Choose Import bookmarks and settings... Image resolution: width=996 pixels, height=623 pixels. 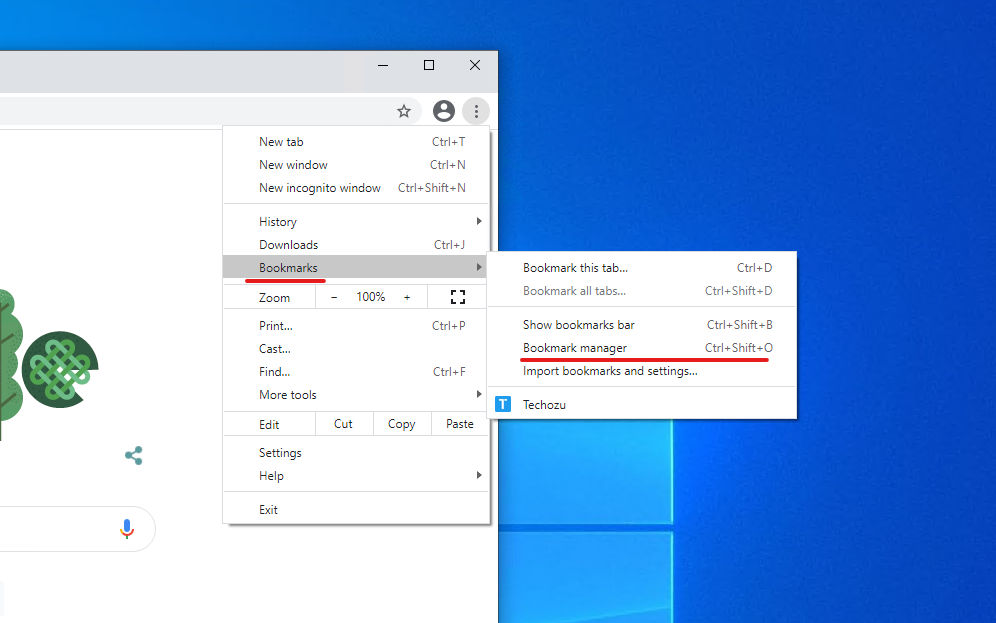642,371
